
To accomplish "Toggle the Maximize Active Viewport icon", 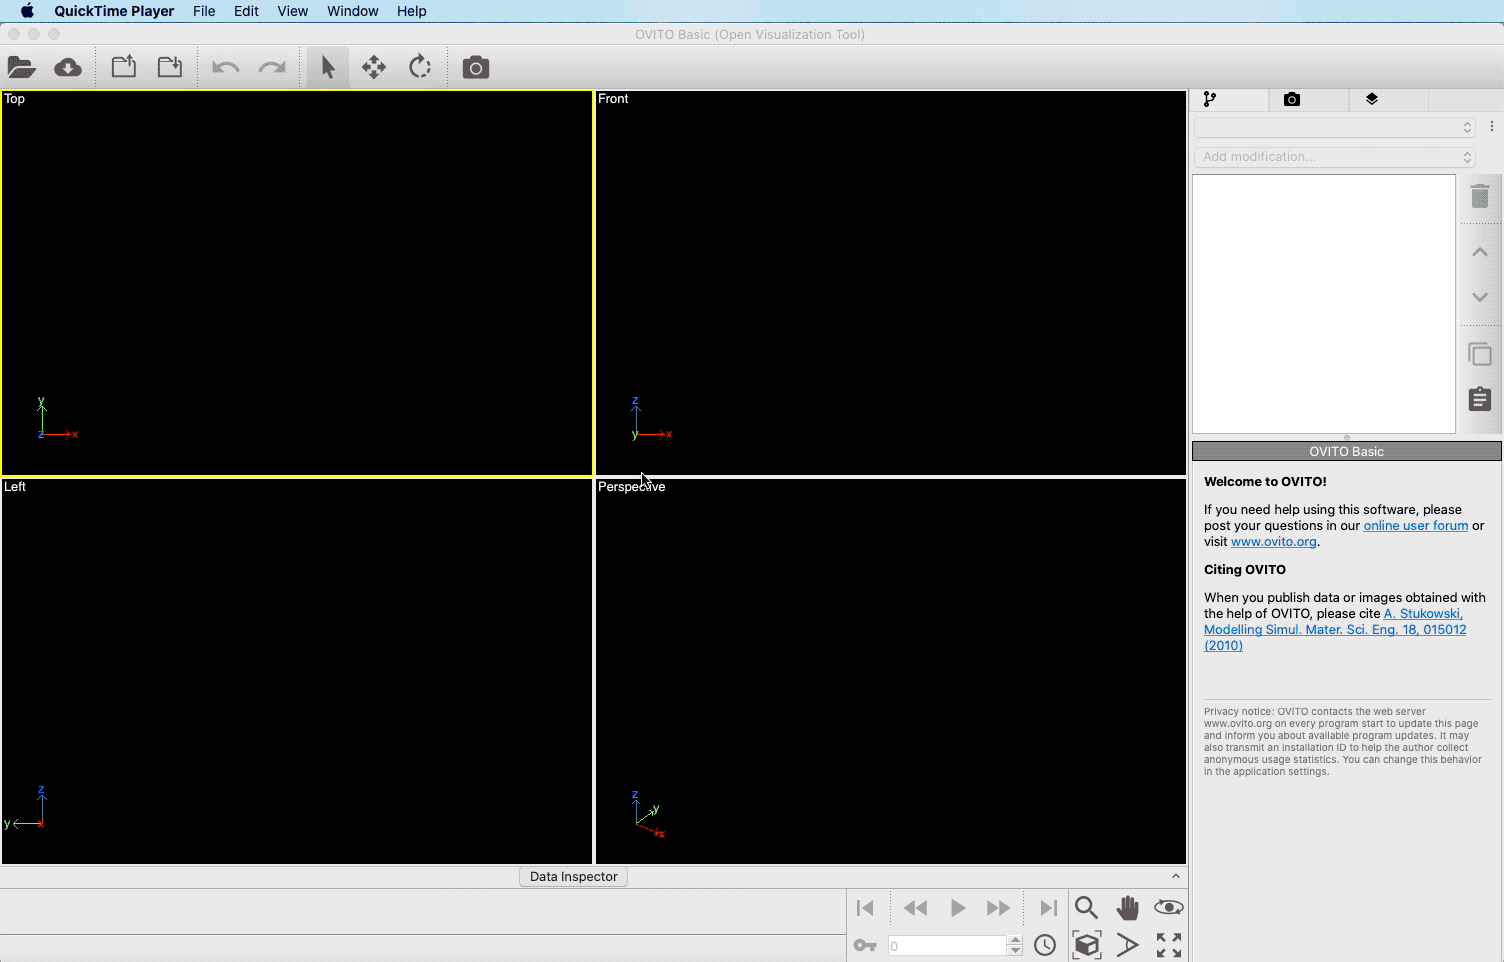I will click(1168, 945).
